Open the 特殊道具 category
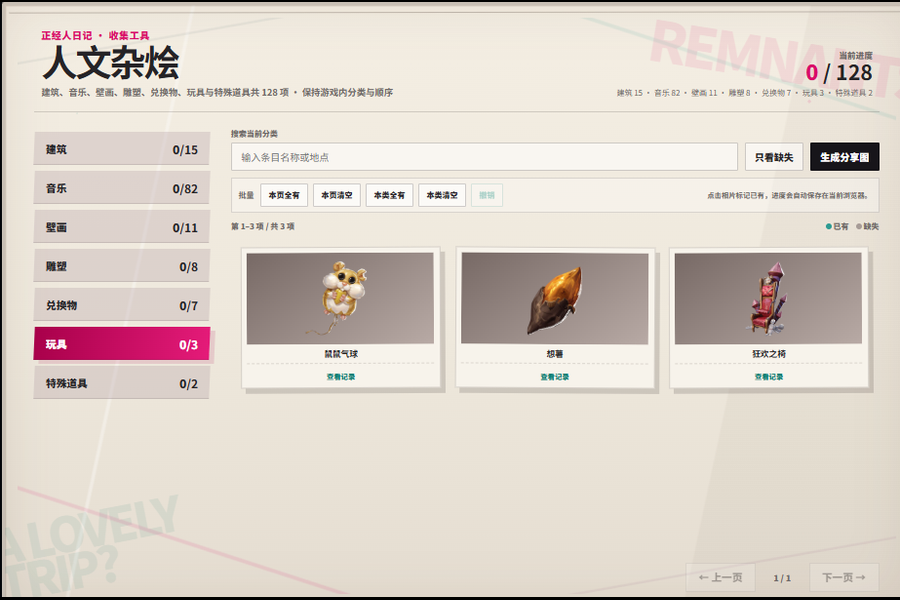The height and width of the screenshot is (600, 900). [x=122, y=384]
